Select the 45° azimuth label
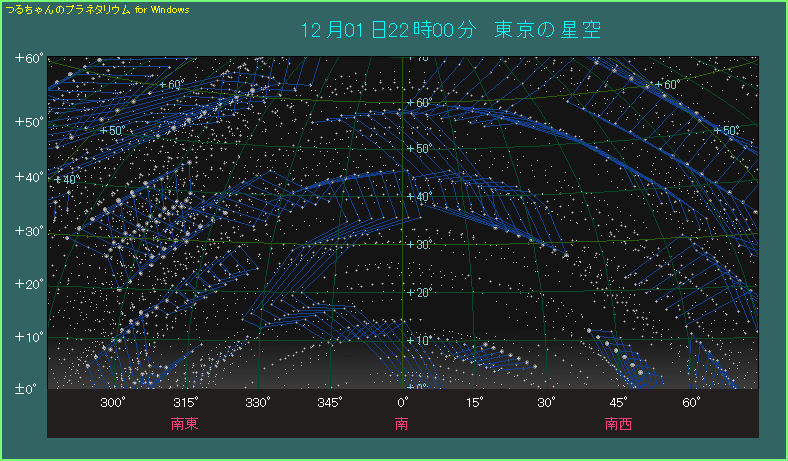The image size is (788, 461). click(618, 402)
